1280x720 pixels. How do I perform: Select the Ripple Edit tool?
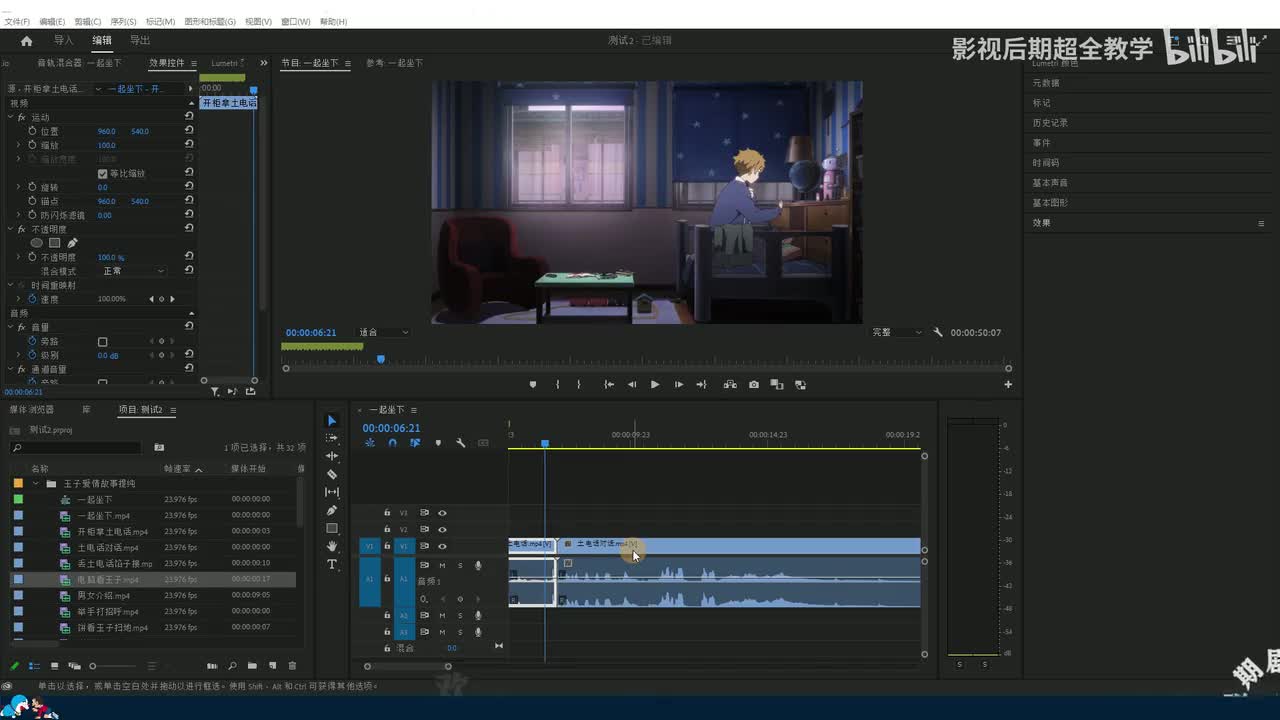(332, 456)
